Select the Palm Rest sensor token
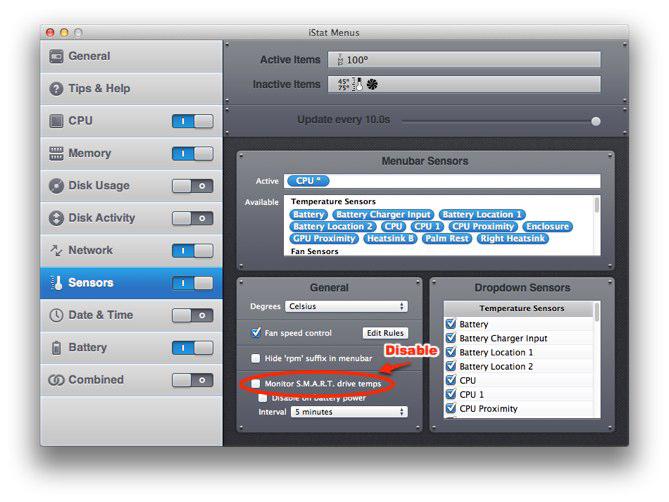This screenshot has width=669, height=502. [447, 238]
